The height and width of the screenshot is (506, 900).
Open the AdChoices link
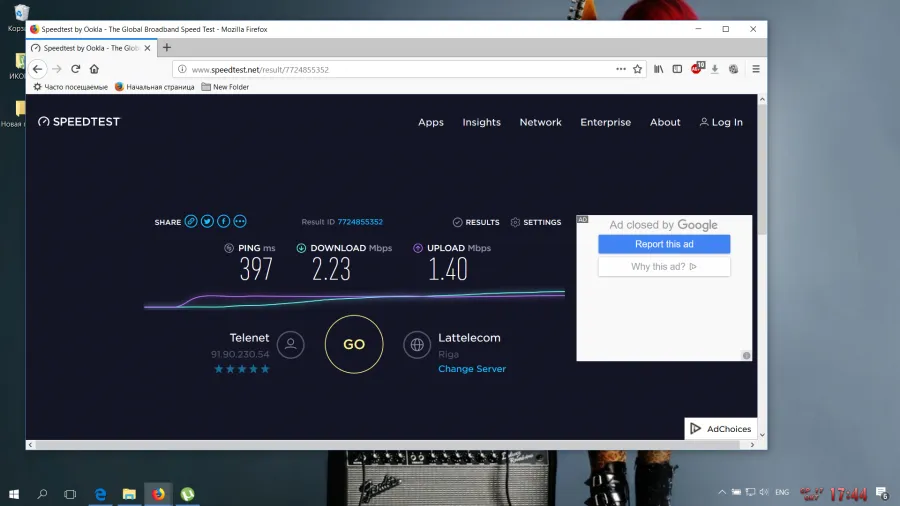pos(721,429)
